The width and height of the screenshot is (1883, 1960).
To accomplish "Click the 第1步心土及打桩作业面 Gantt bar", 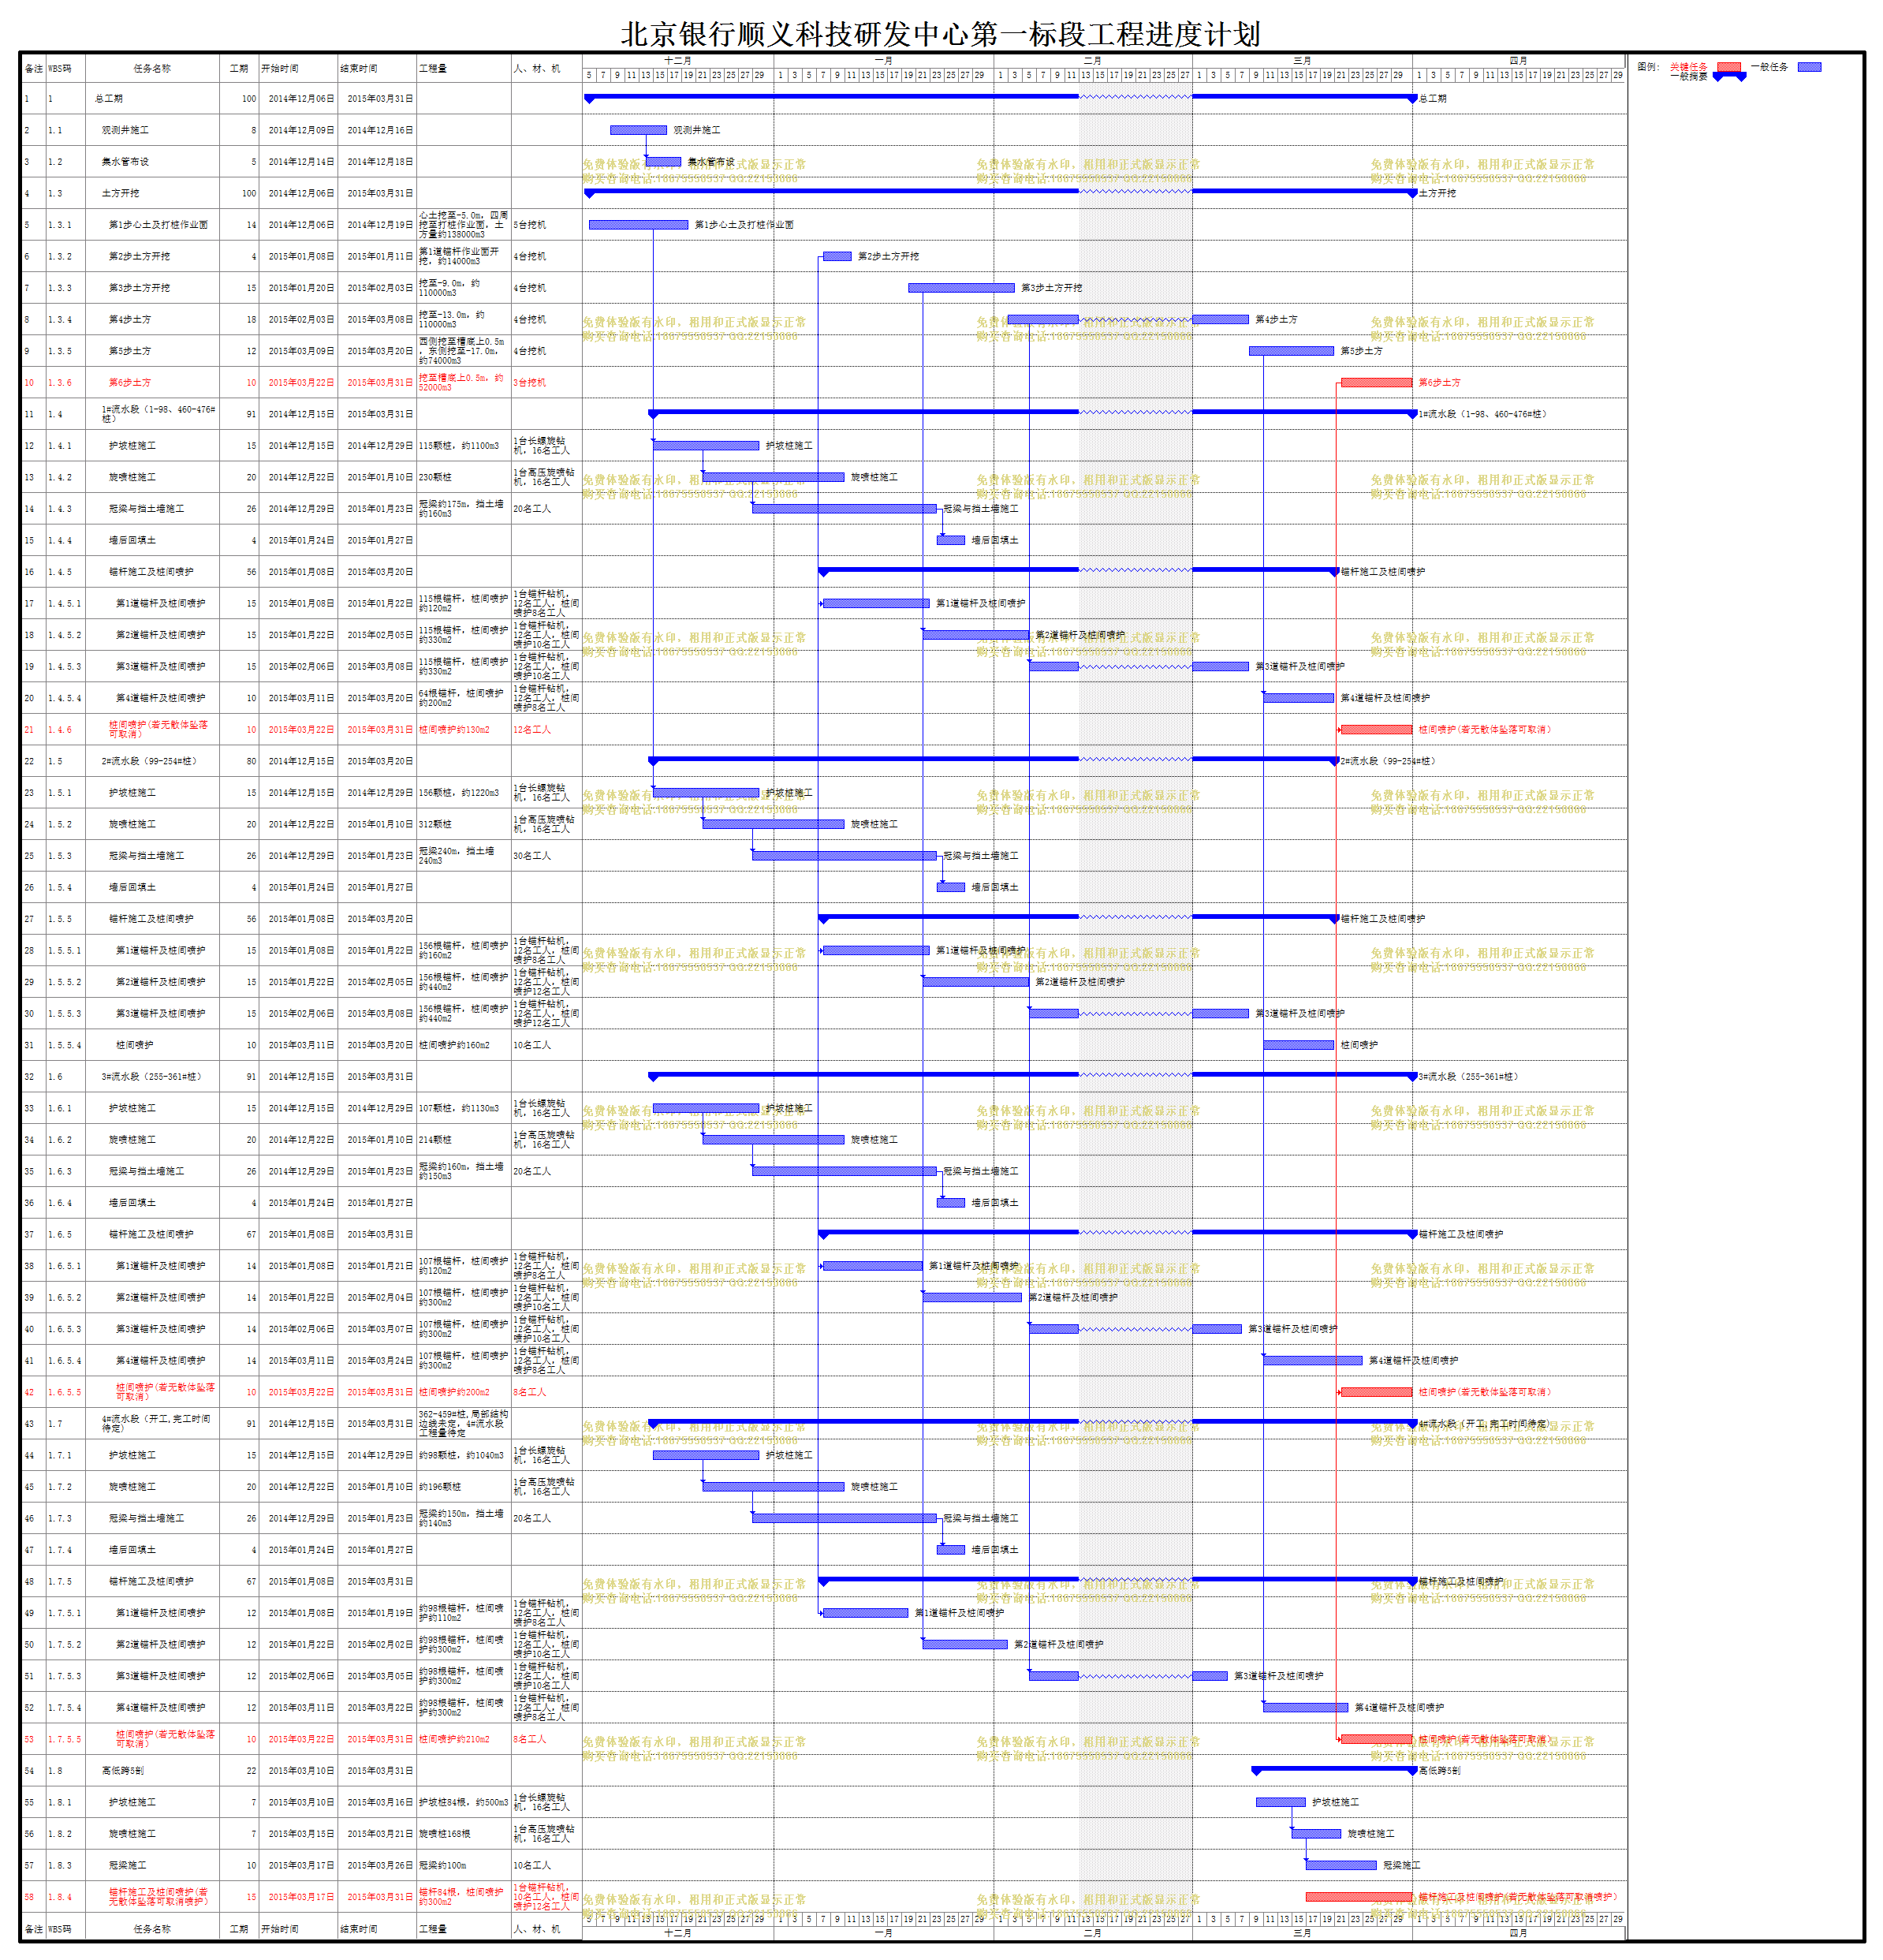I will pos(638,225).
